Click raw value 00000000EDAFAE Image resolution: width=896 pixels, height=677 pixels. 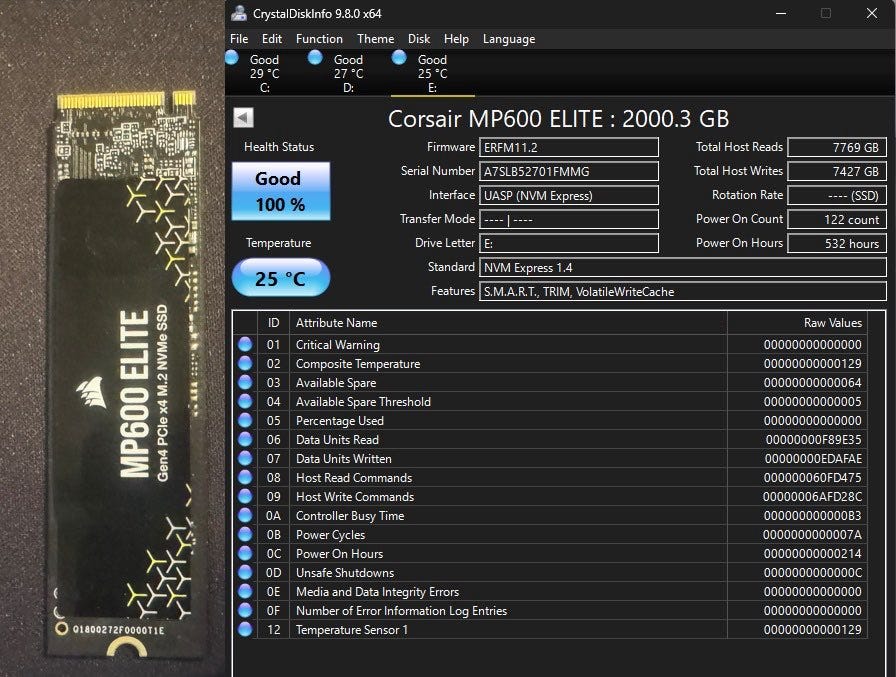(x=814, y=458)
